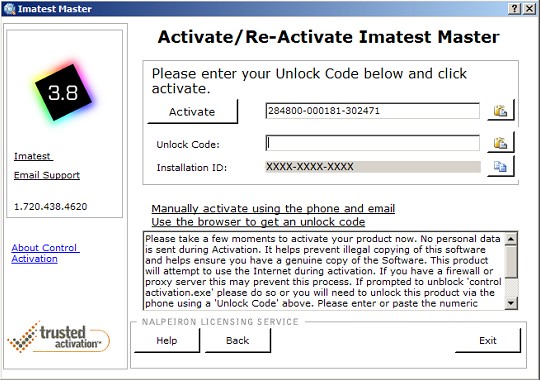Click Imatest Master title bar icon
Screen dimensions: 540x380
(10, 9)
